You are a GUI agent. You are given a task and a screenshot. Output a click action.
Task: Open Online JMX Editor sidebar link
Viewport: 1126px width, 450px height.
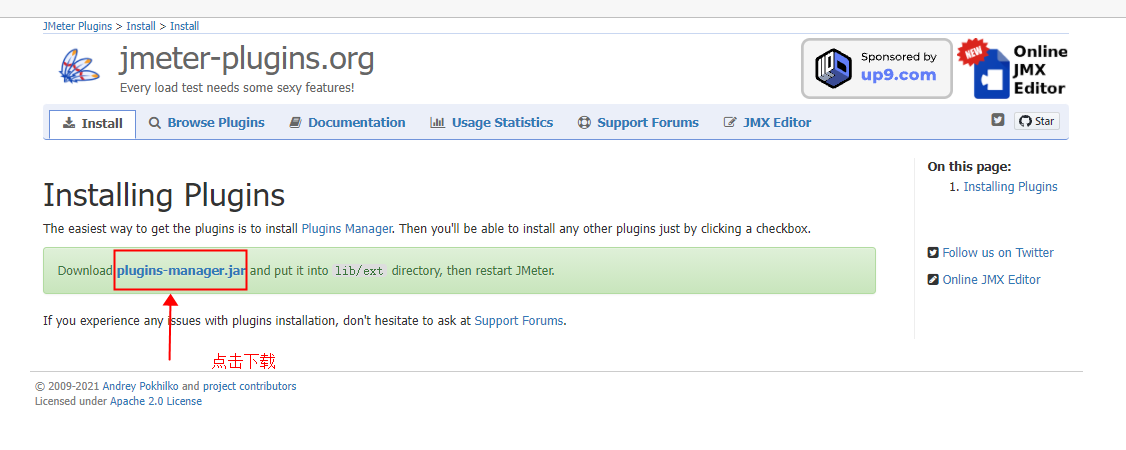point(991,280)
